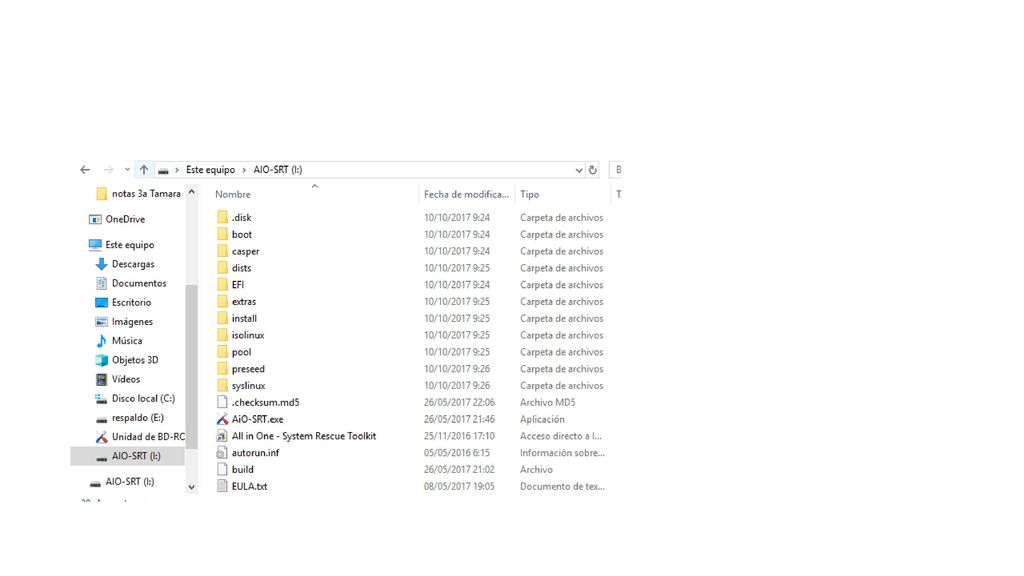Viewport: 1024px width, 576px height.
Task: Select 'All in One - System Rescue Toolkit' name
Action: [304, 436]
